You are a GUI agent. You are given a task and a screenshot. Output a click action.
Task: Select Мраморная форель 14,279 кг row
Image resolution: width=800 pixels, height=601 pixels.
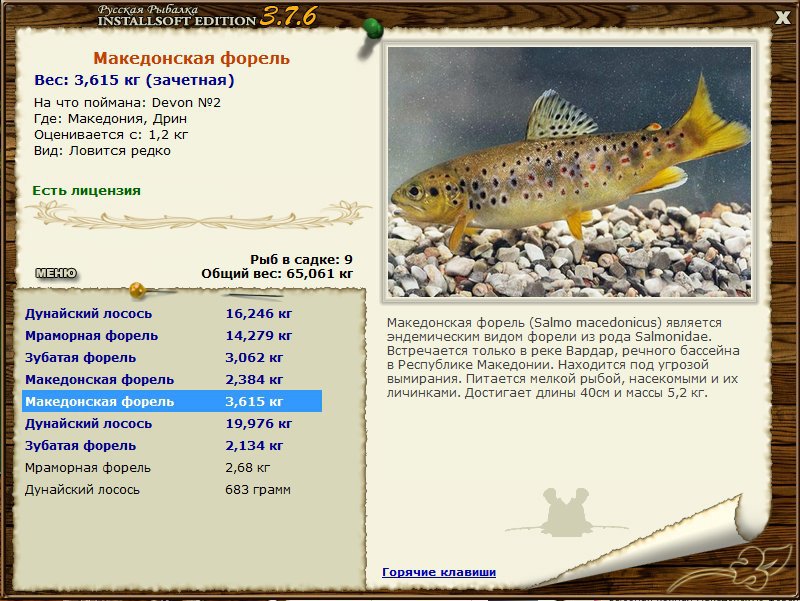pyautogui.click(x=171, y=335)
